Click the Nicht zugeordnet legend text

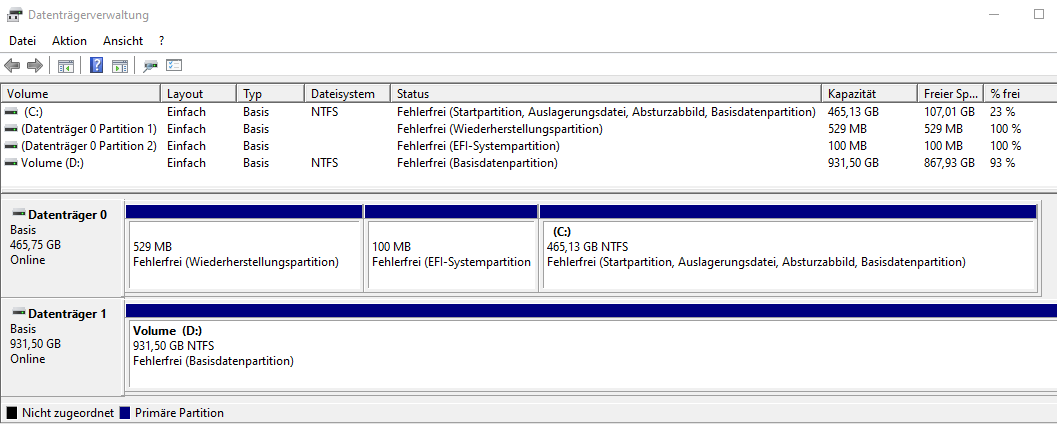point(67,413)
